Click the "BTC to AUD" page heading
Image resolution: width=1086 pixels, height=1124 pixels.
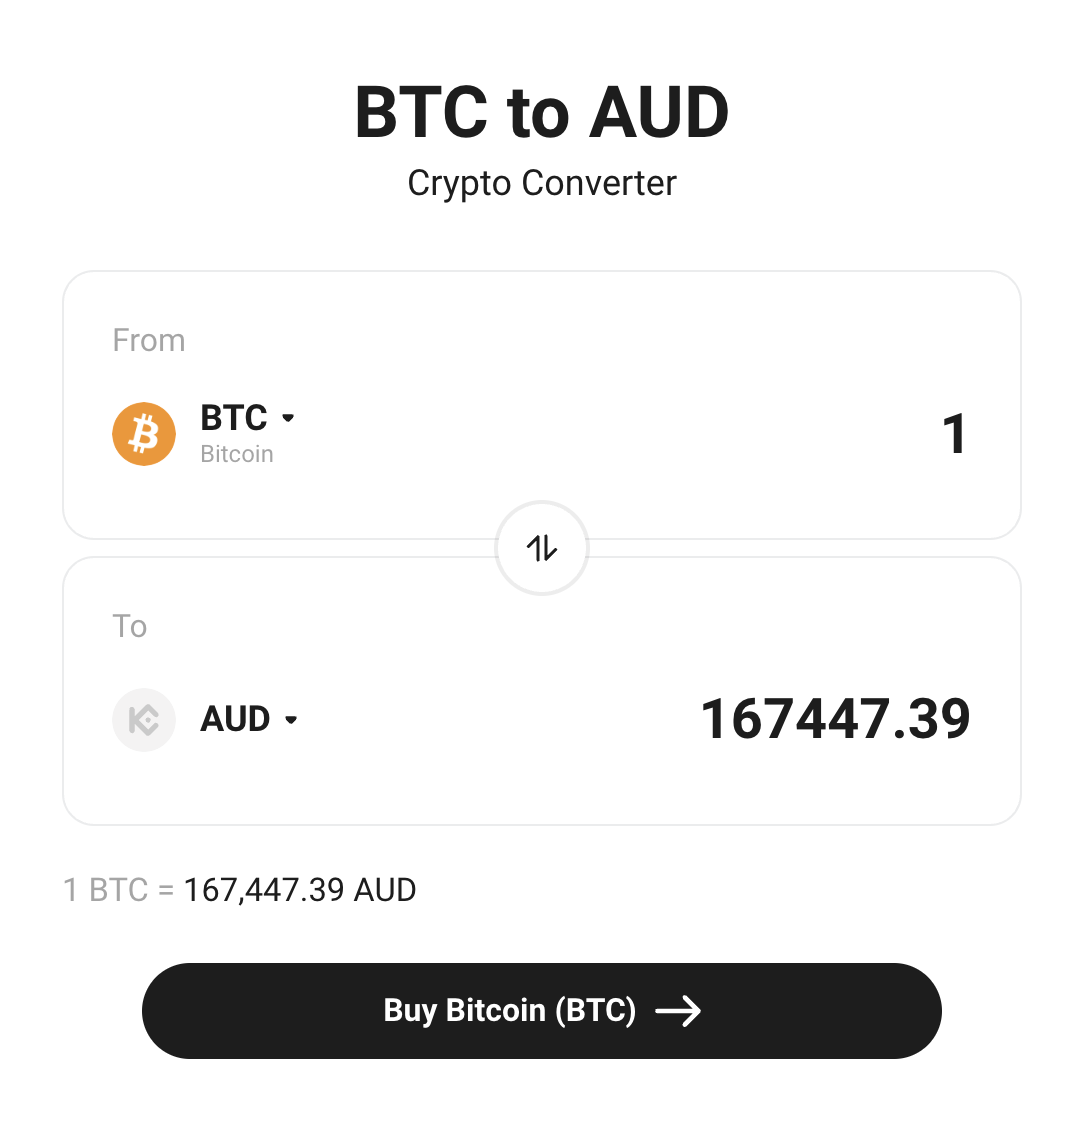coord(542,112)
